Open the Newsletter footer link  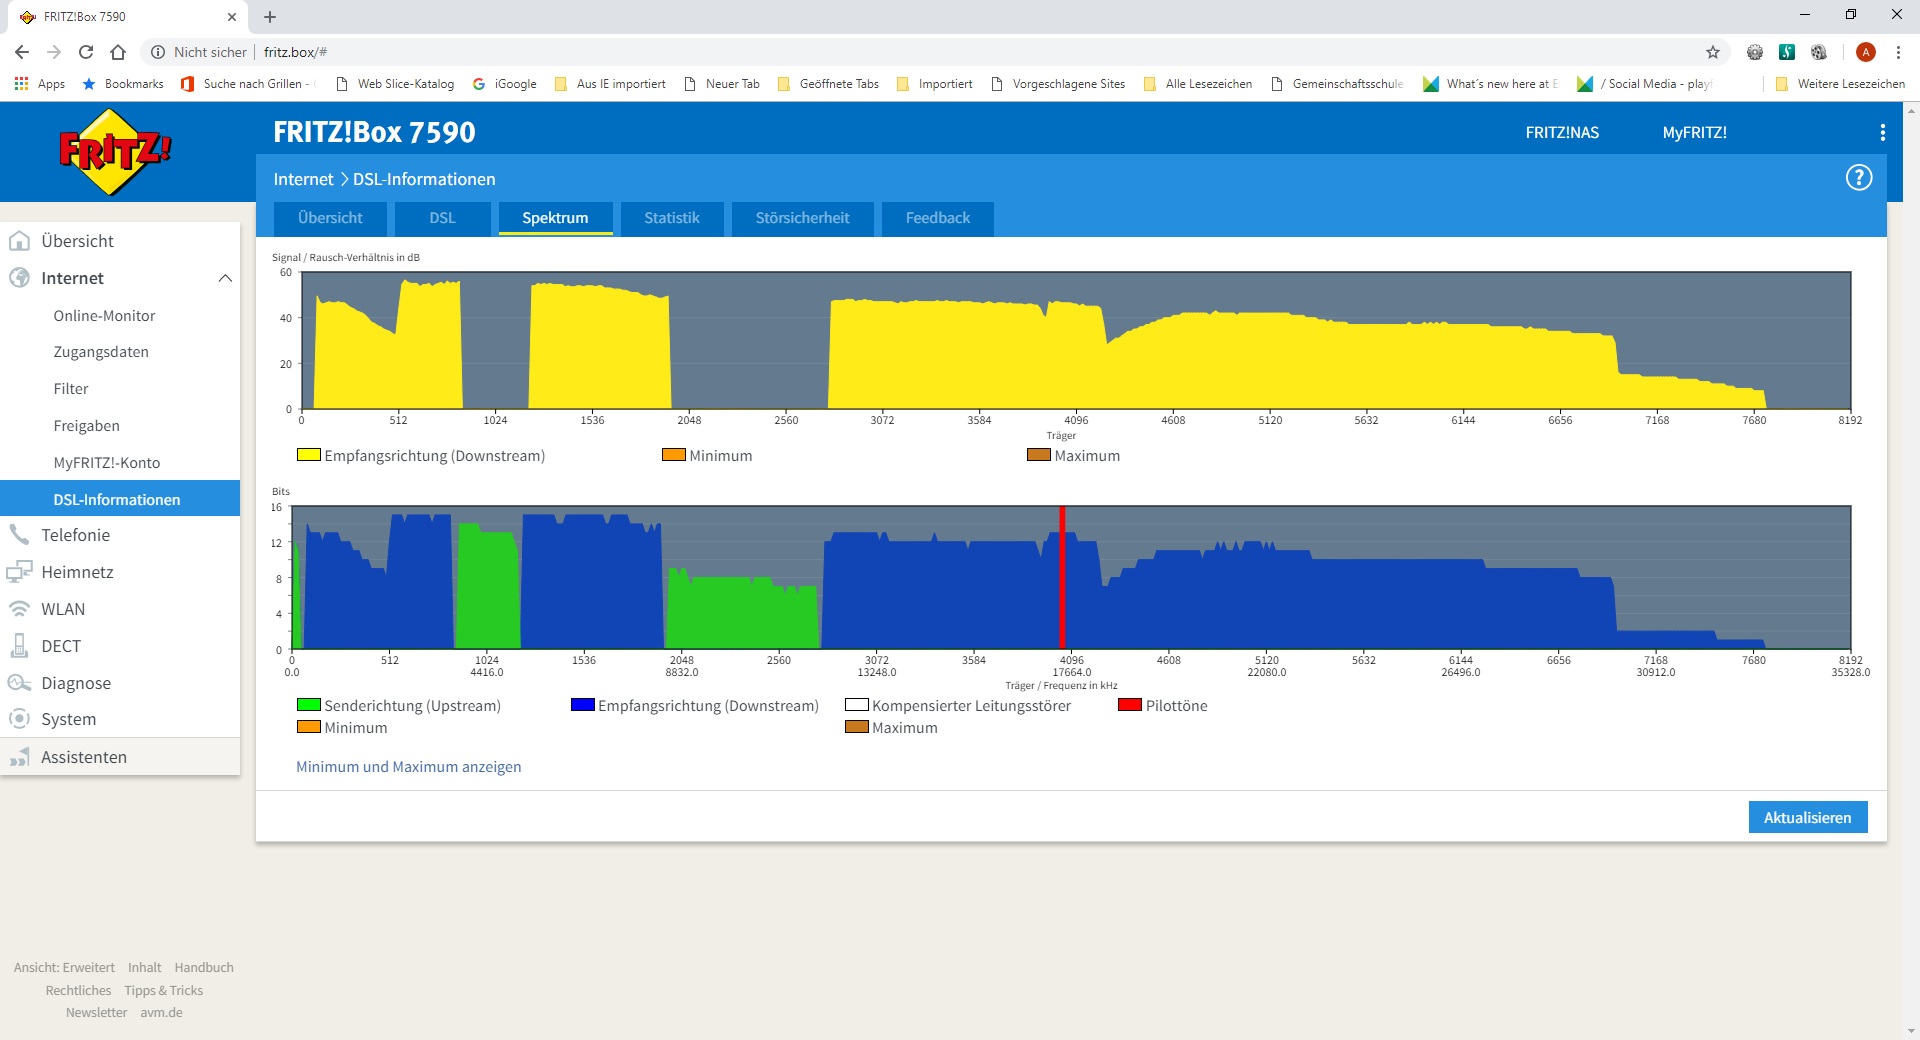96,1012
